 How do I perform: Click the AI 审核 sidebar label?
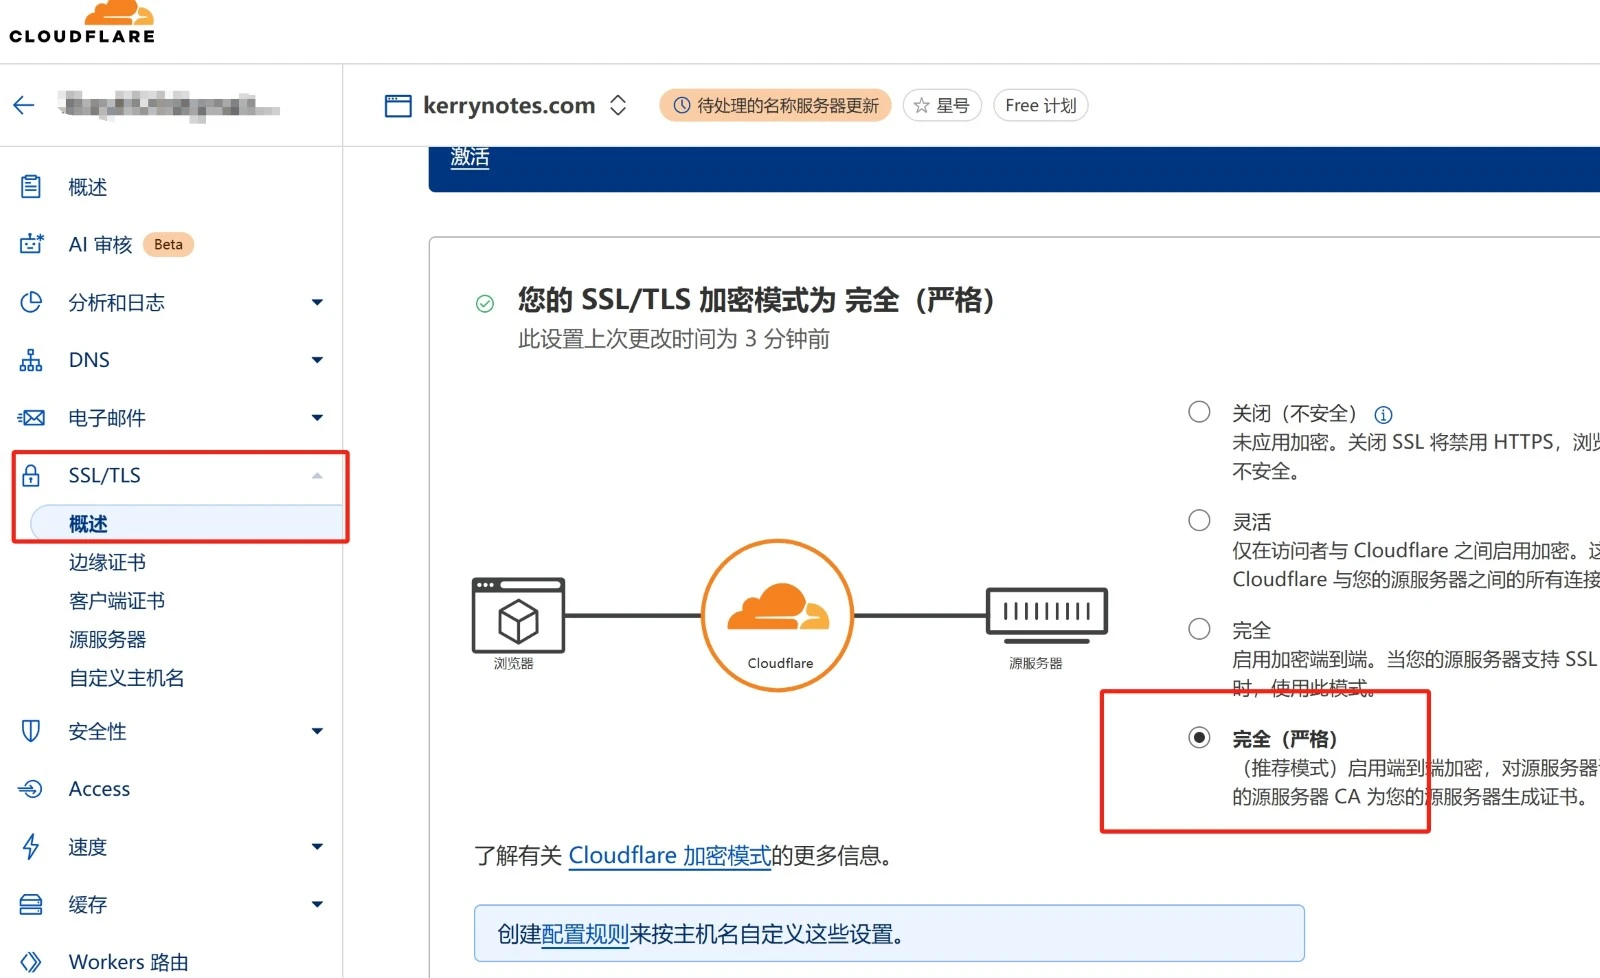pyautogui.click(x=100, y=244)
